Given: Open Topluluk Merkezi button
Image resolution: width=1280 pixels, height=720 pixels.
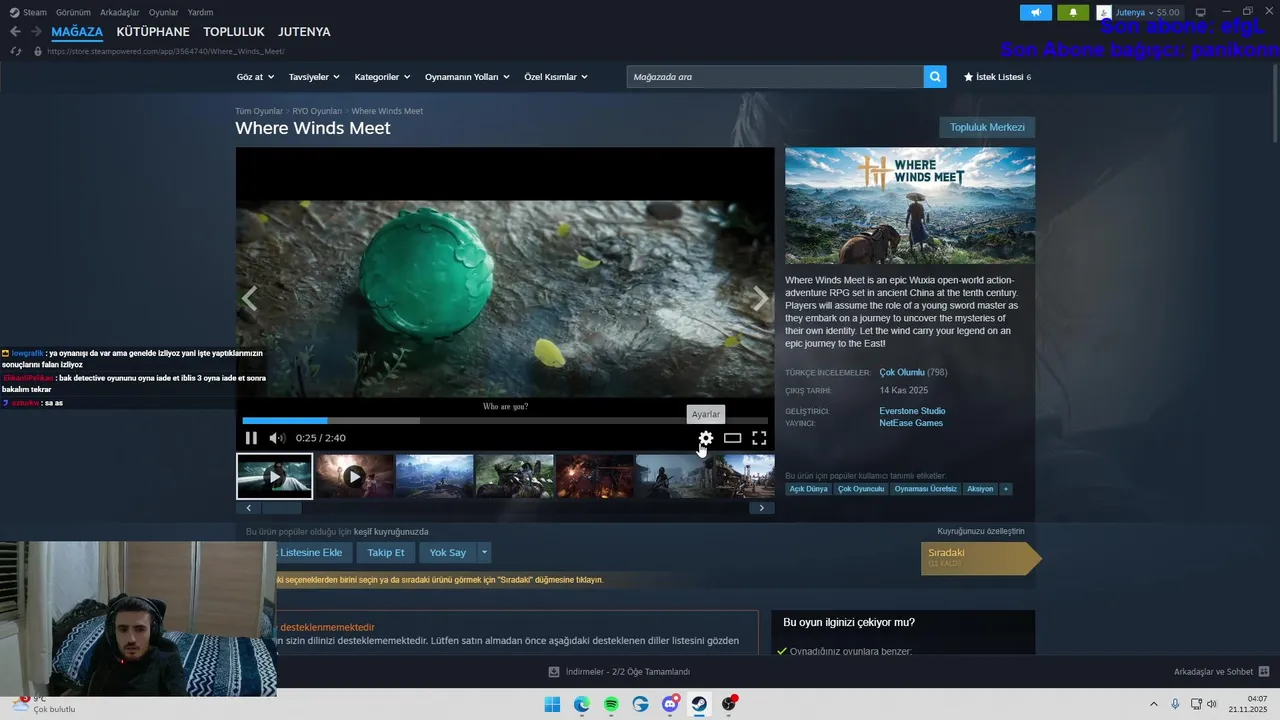Looking at the screenshot, I should [x=987, y=127].
